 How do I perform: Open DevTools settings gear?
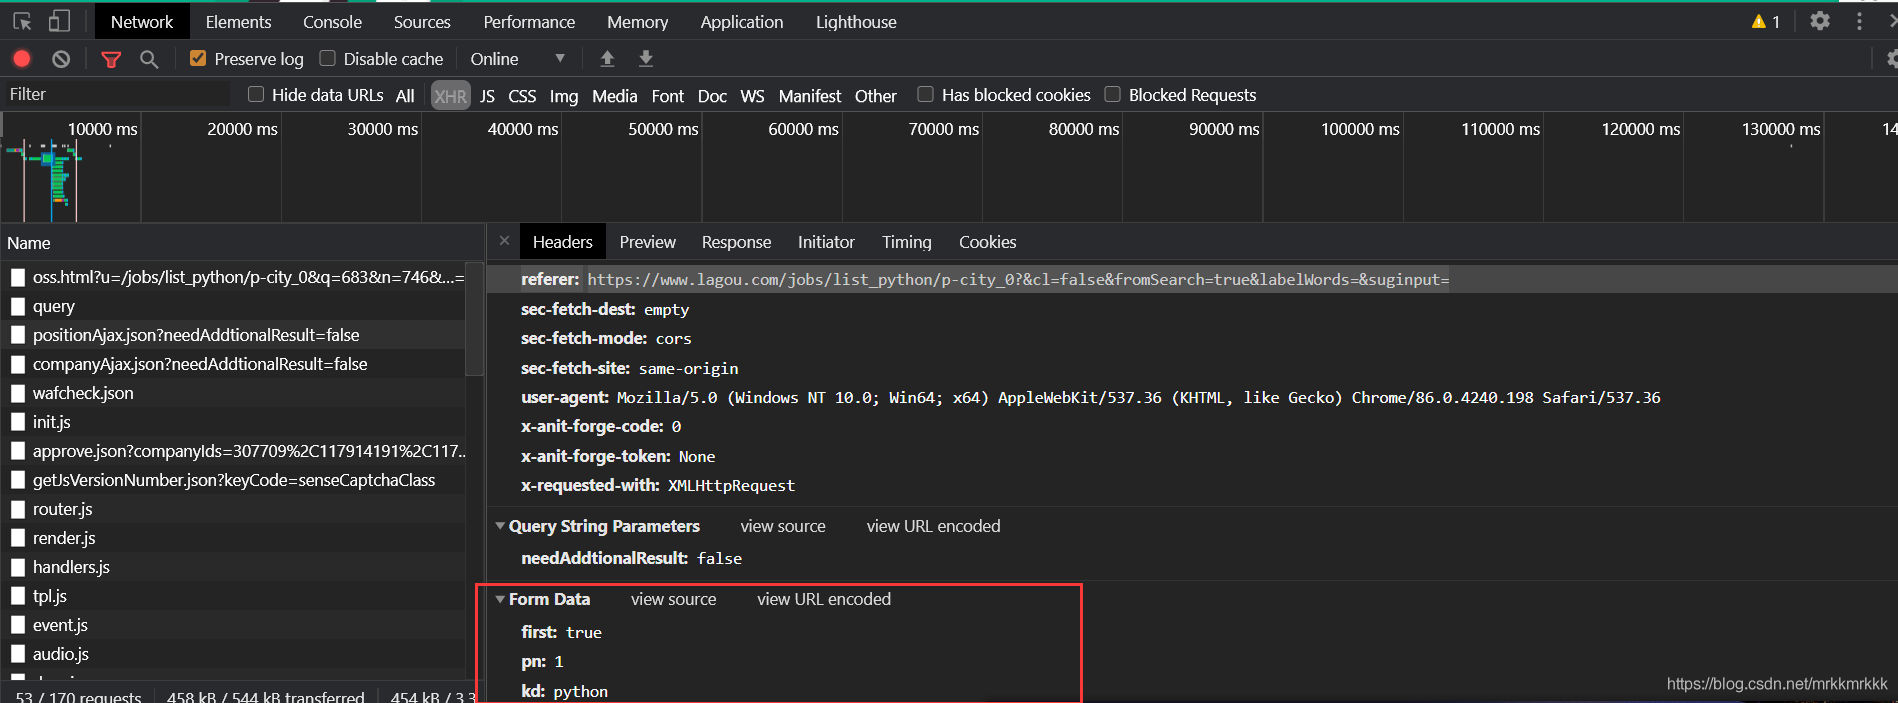(1820, 21)
